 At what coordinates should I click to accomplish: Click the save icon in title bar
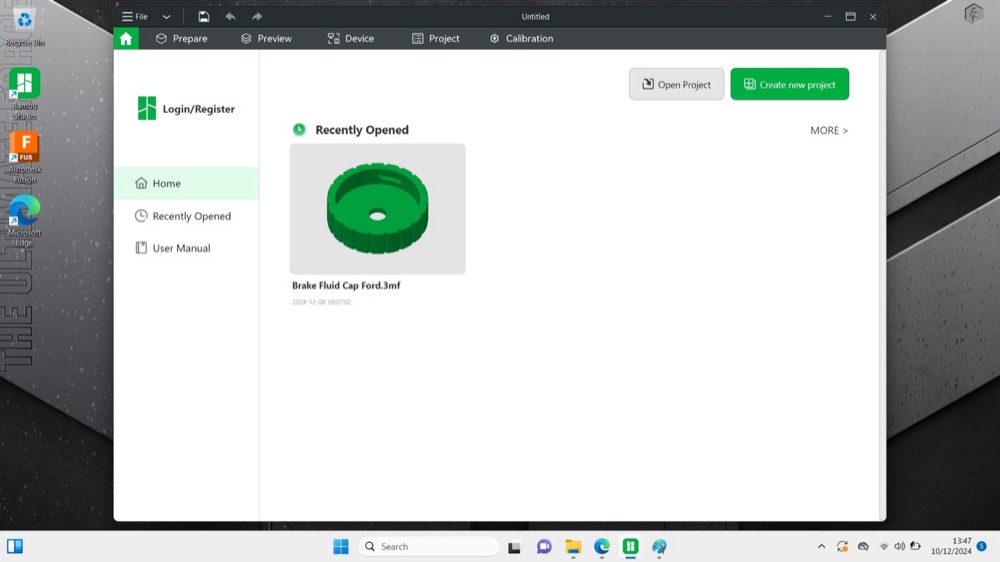tap(203, 17)
